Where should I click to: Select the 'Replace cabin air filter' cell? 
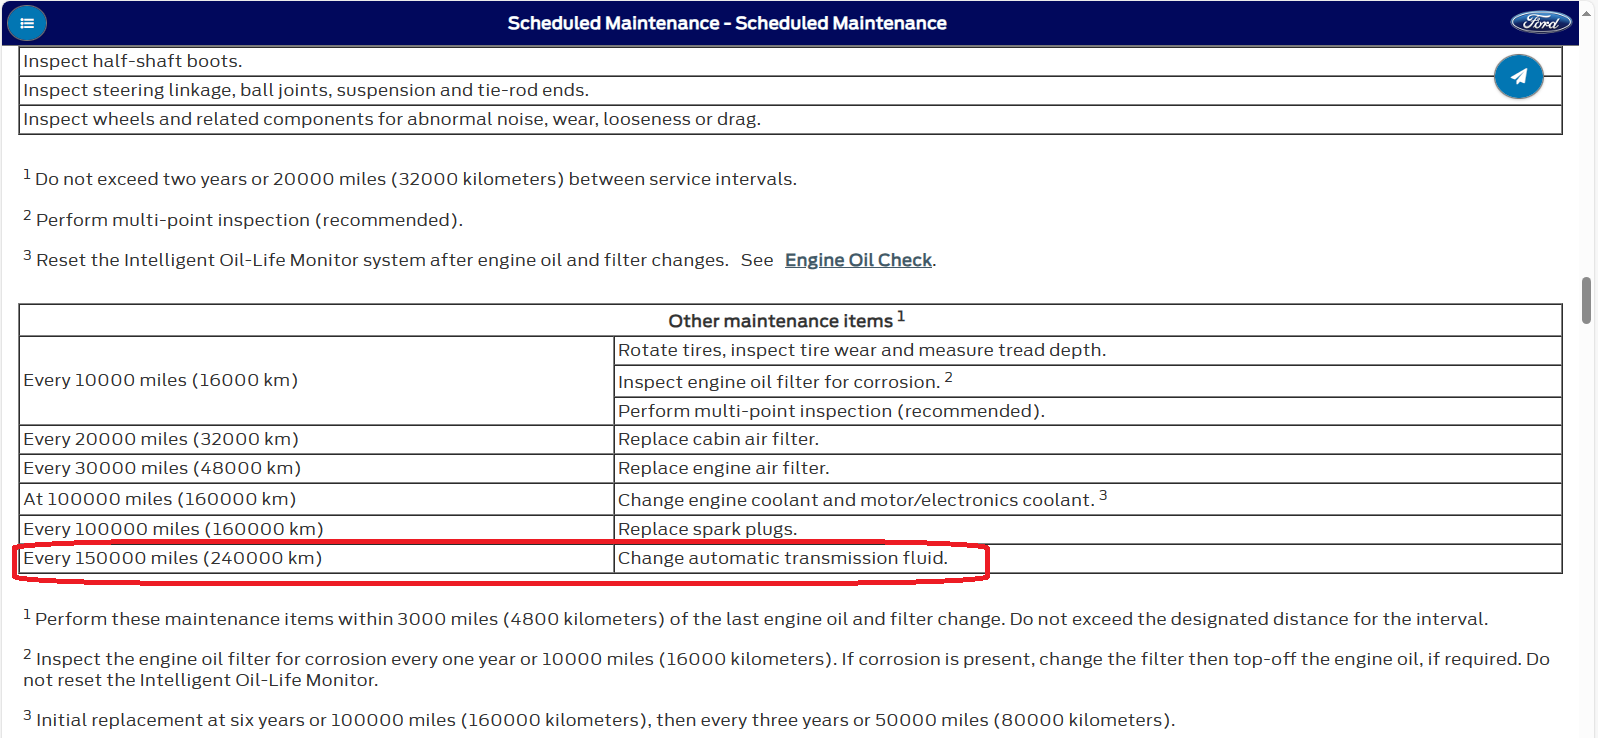point(718,439)
